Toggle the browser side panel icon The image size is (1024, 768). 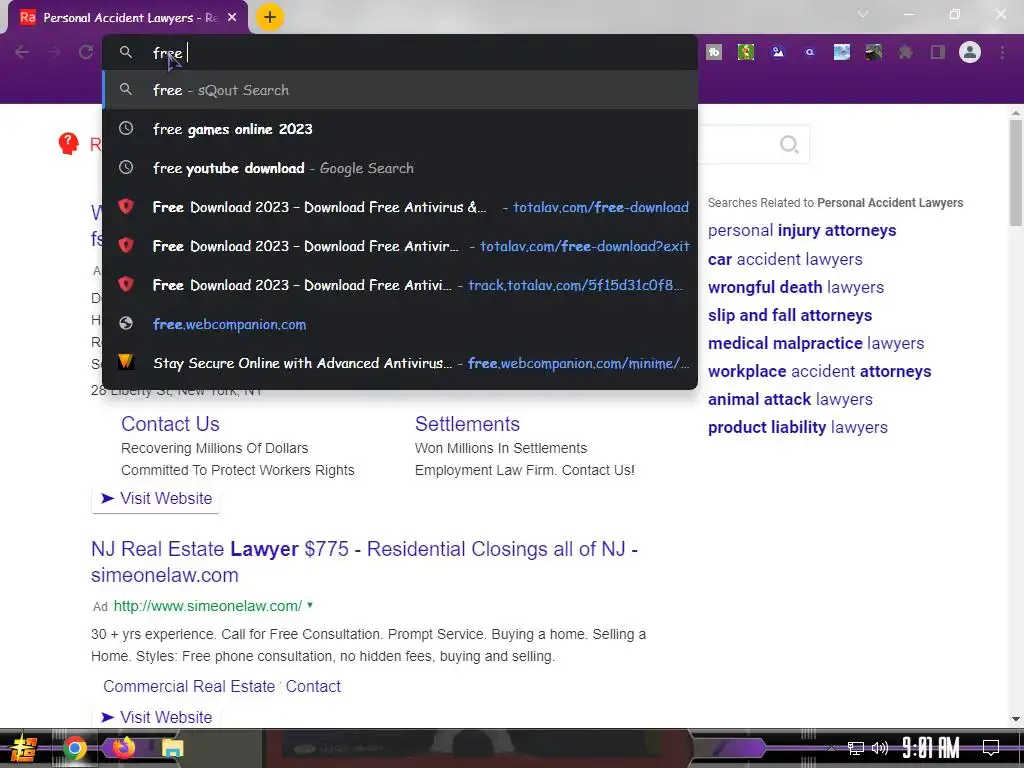tap(938, 52)
